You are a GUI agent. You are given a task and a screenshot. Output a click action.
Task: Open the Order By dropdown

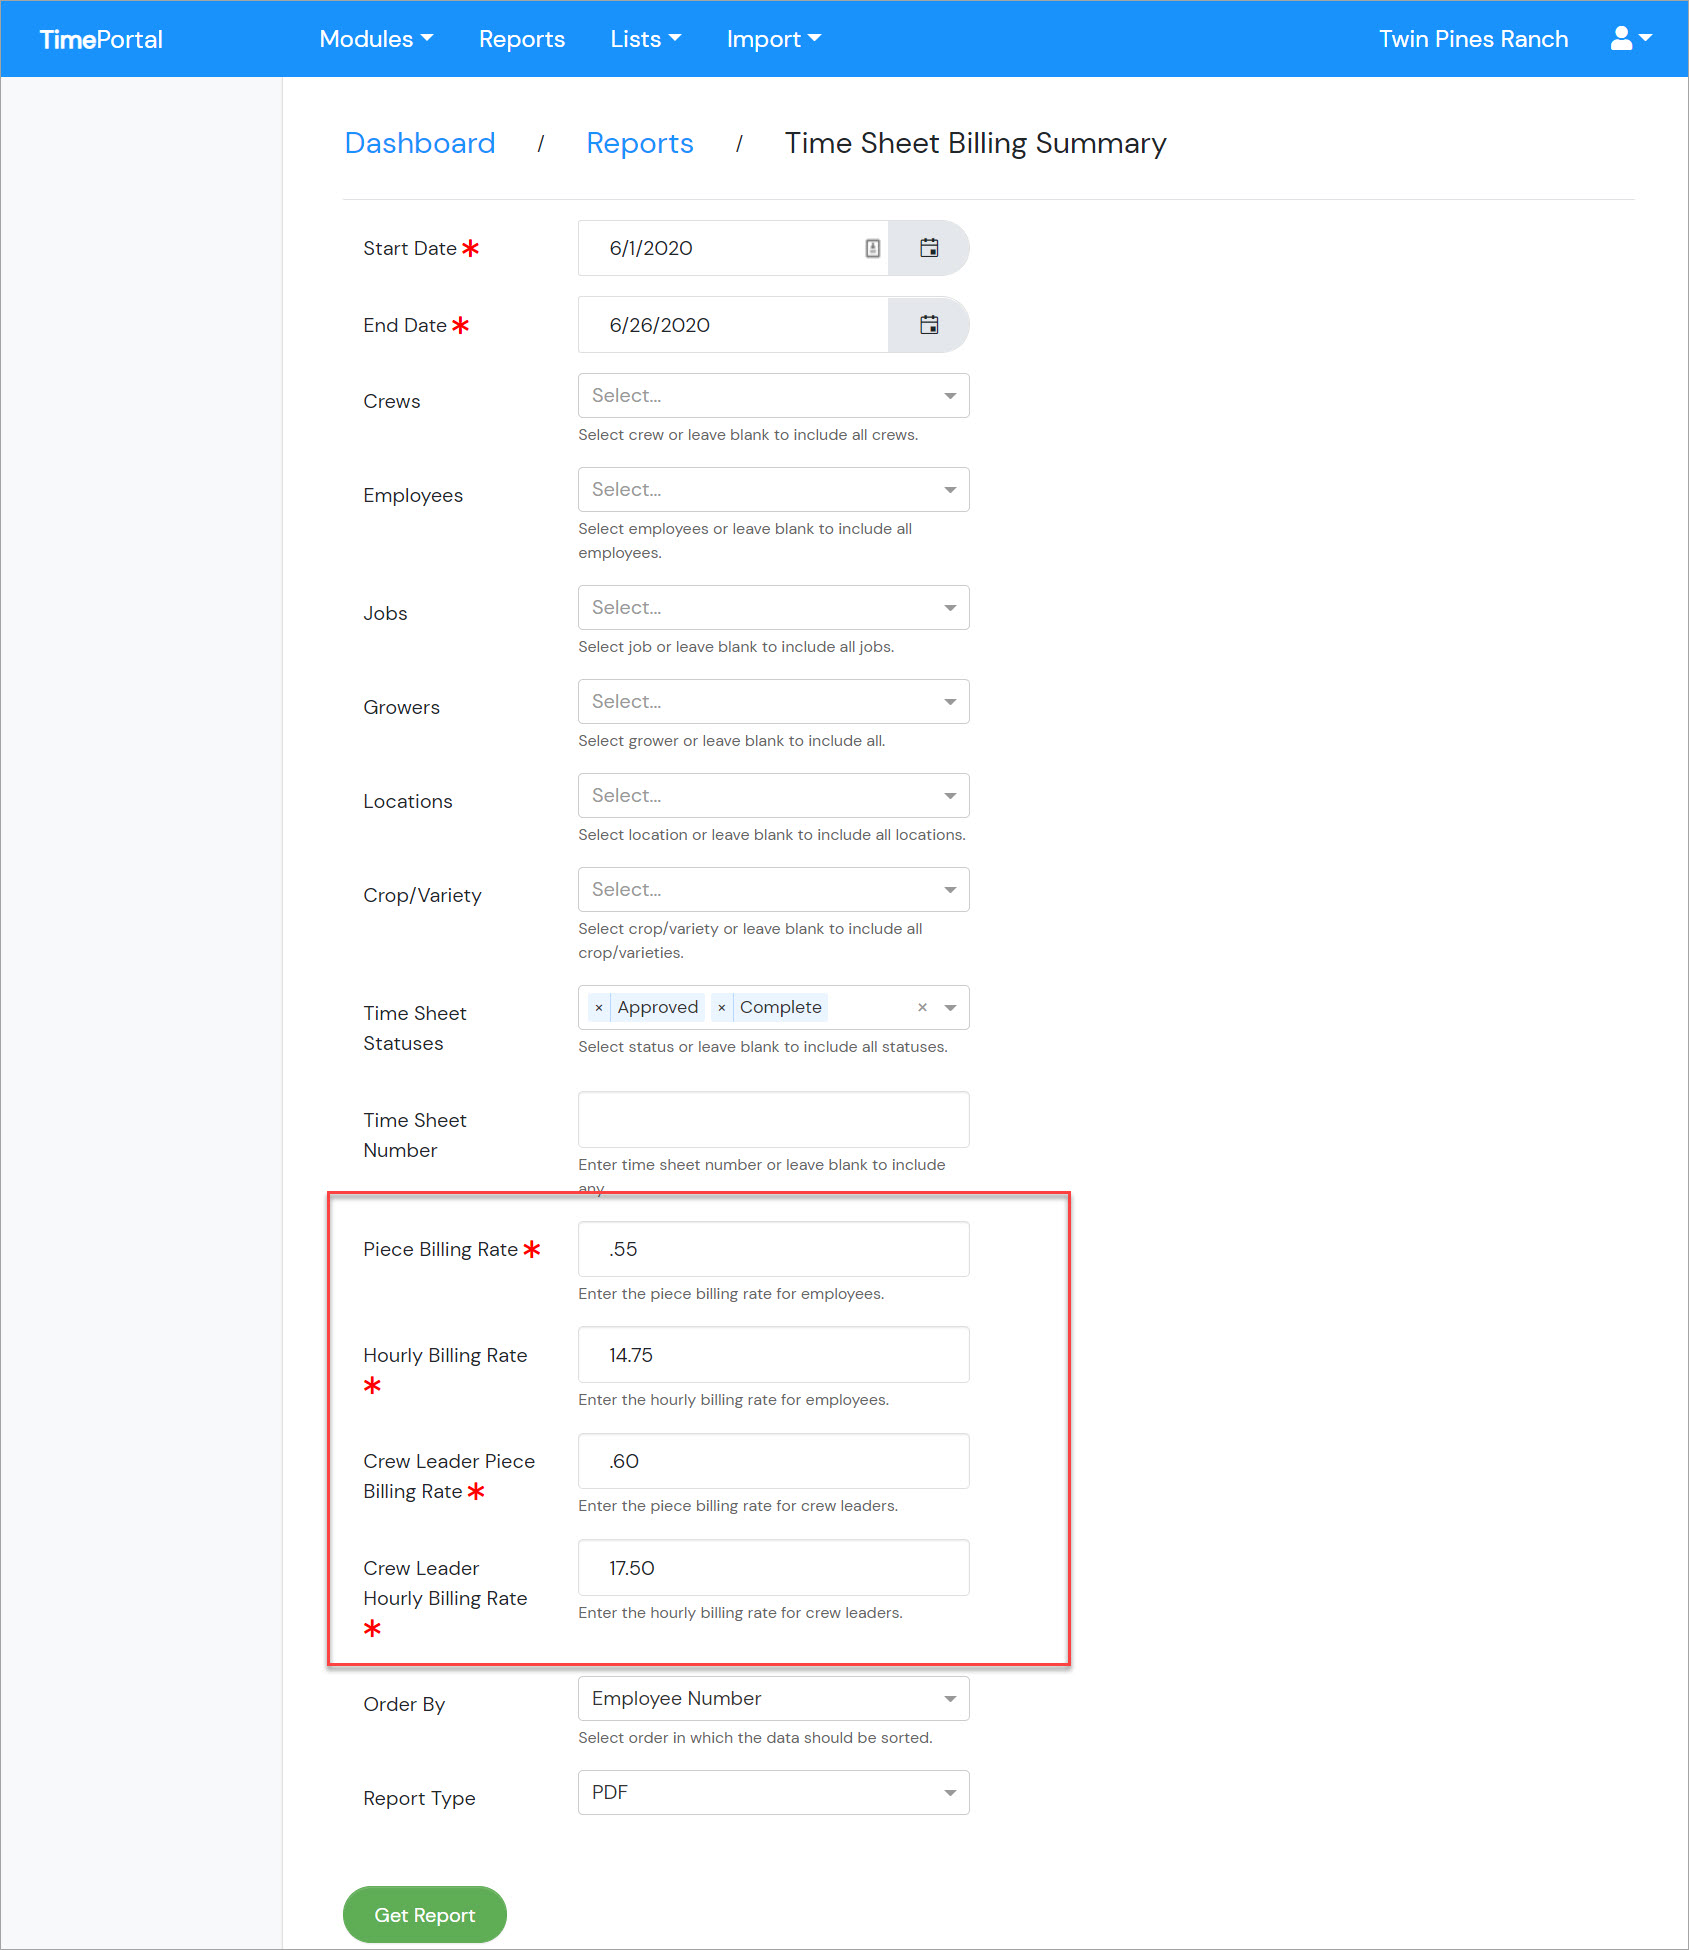point(773,1699)
